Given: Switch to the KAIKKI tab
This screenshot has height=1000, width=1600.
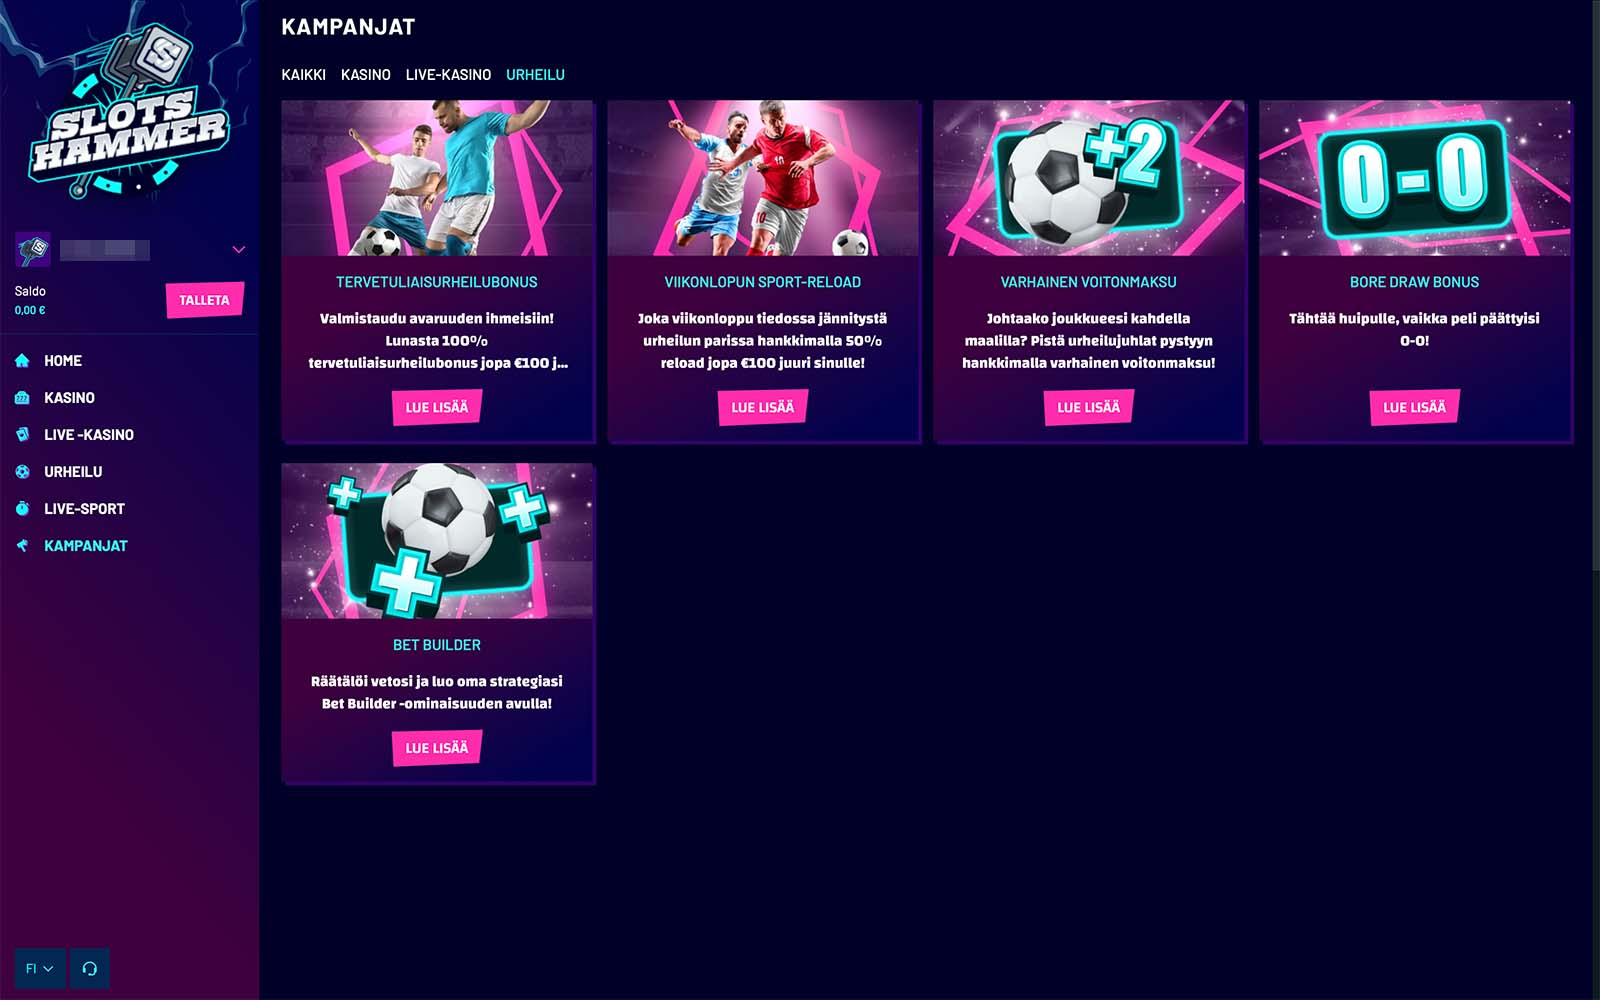Looking at the screenshot, I should pos(304,75).
